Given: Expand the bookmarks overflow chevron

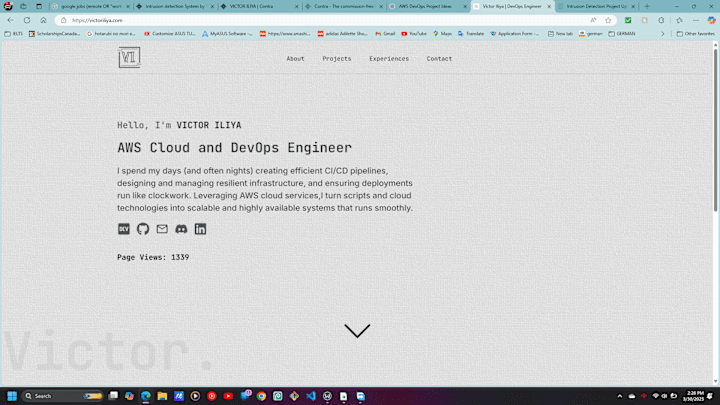Looking at the screenshot, I should (x=663, y=34).
